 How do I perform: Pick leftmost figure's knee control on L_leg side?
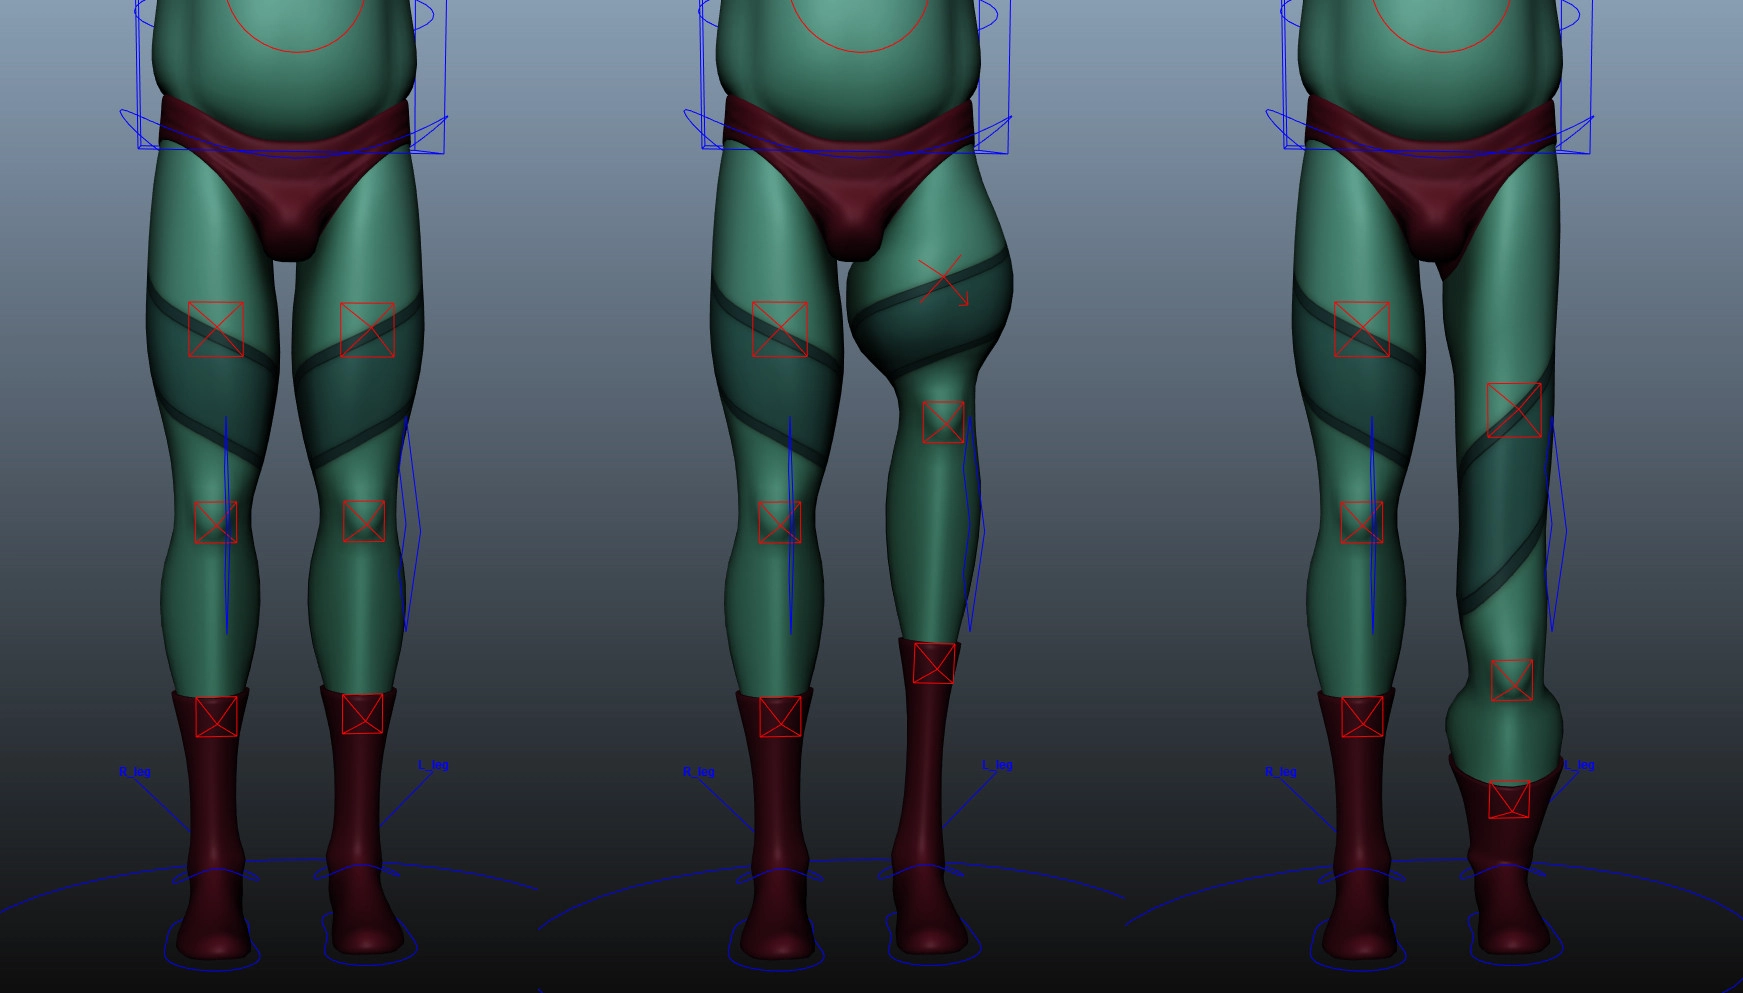(363, 521)
